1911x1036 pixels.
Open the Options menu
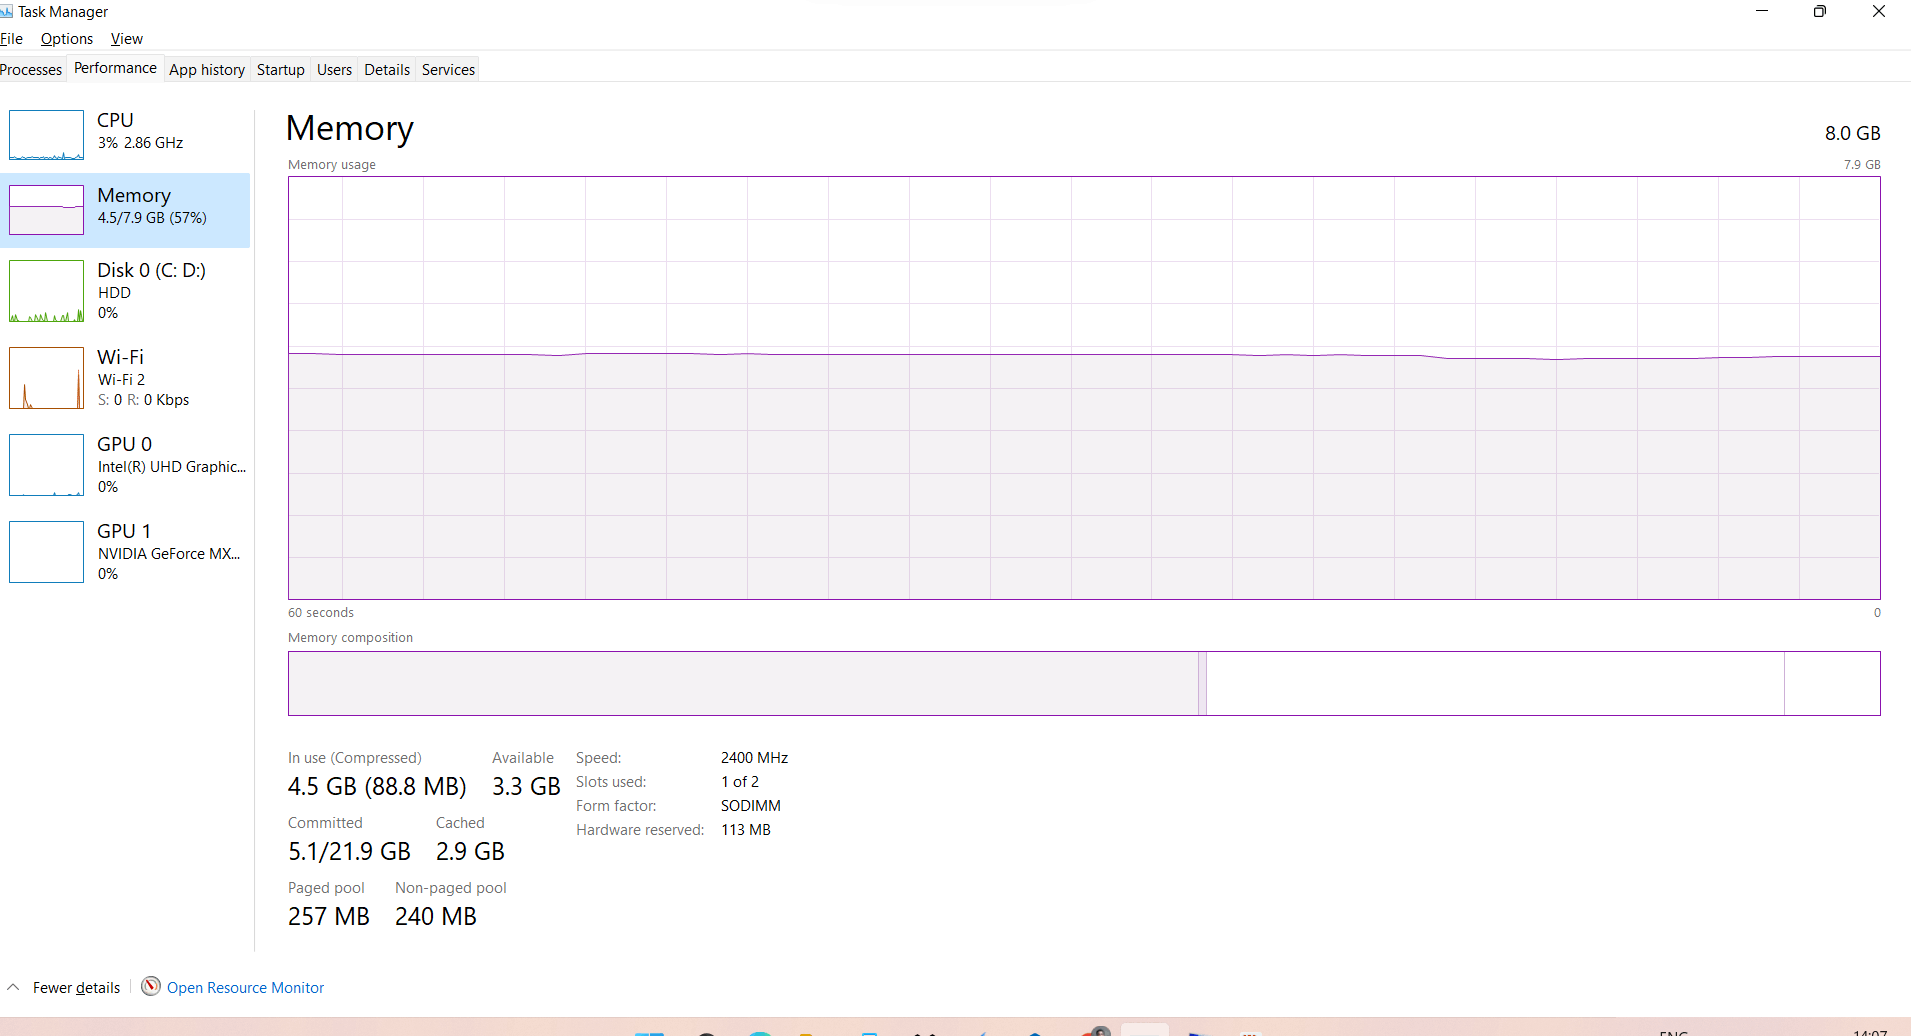[67, 39]
